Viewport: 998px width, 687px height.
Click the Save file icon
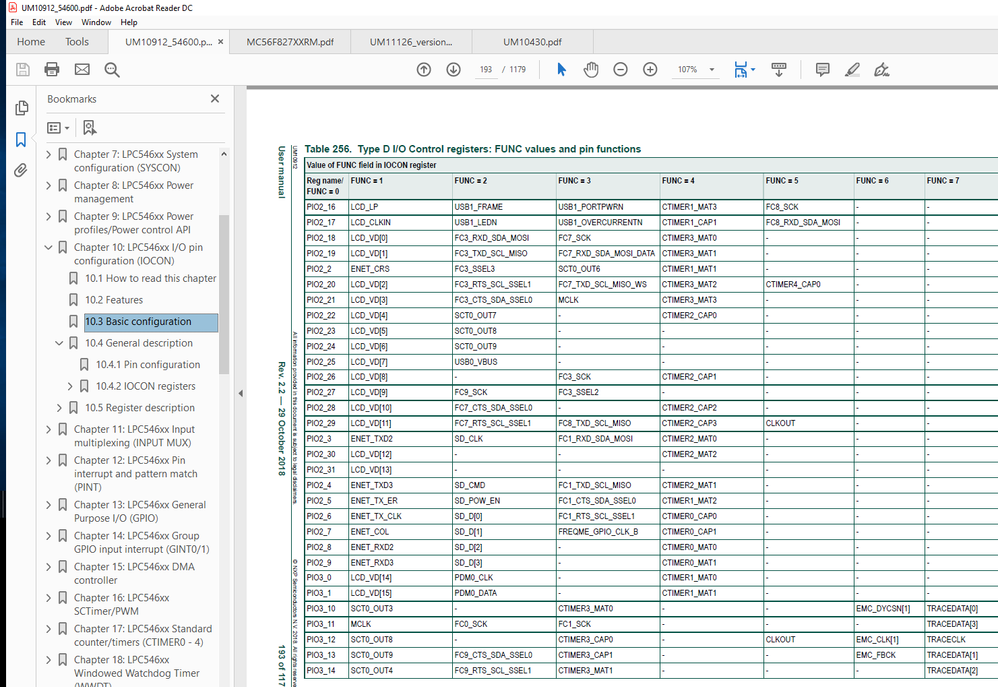click(x=23, y=69)
